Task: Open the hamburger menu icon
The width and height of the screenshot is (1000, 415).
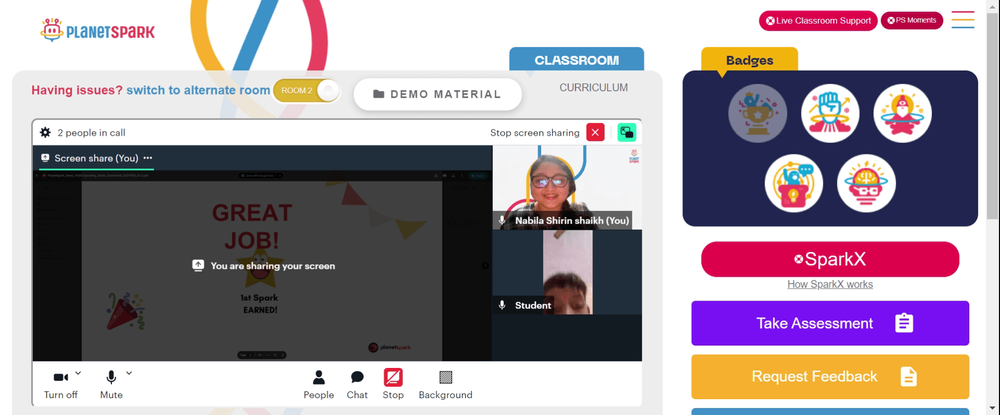Action: (x=962, y=20)
